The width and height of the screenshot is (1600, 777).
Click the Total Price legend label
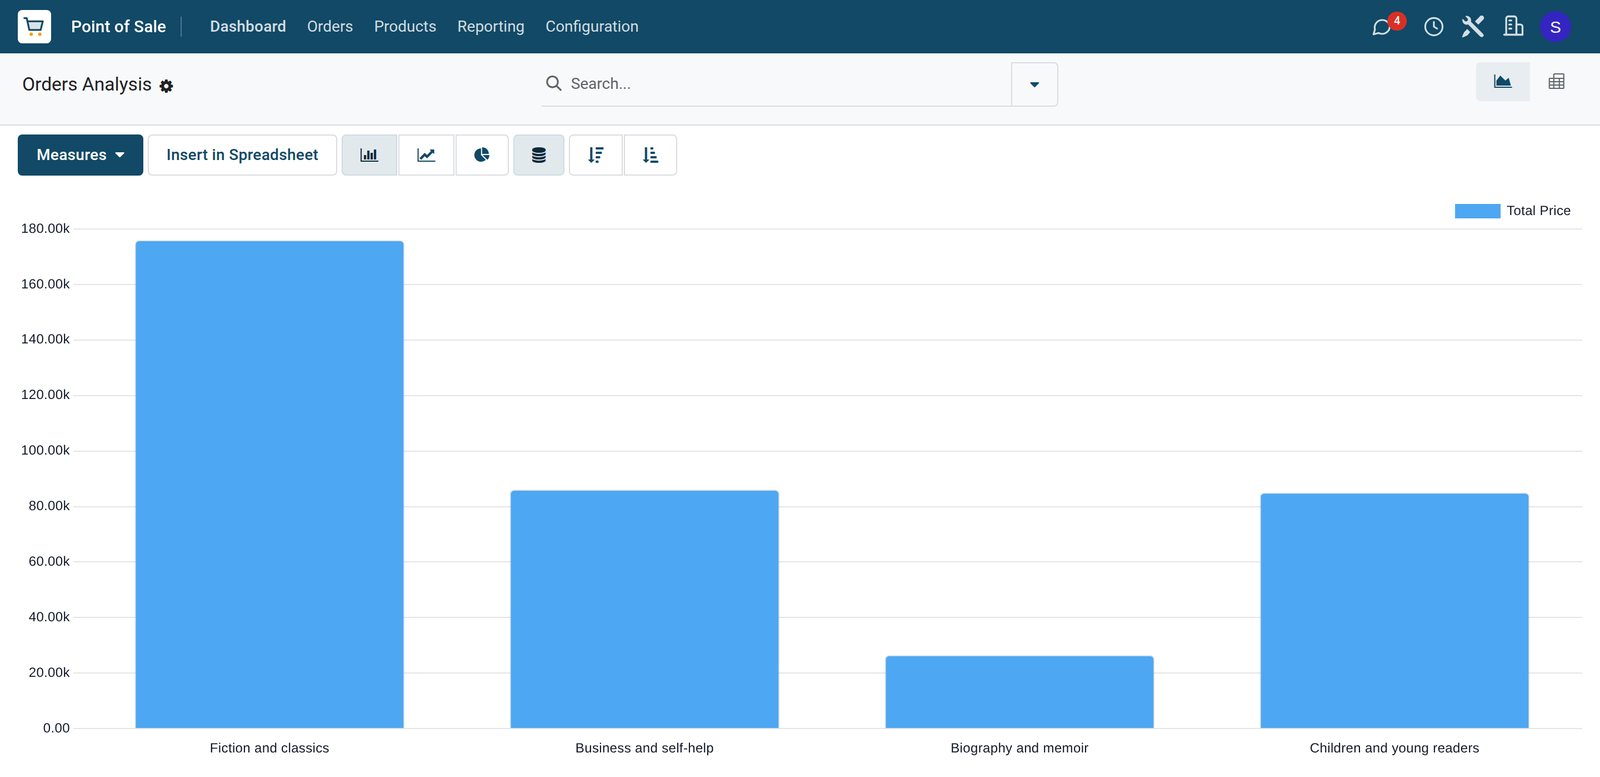[x=1538, y=211]
